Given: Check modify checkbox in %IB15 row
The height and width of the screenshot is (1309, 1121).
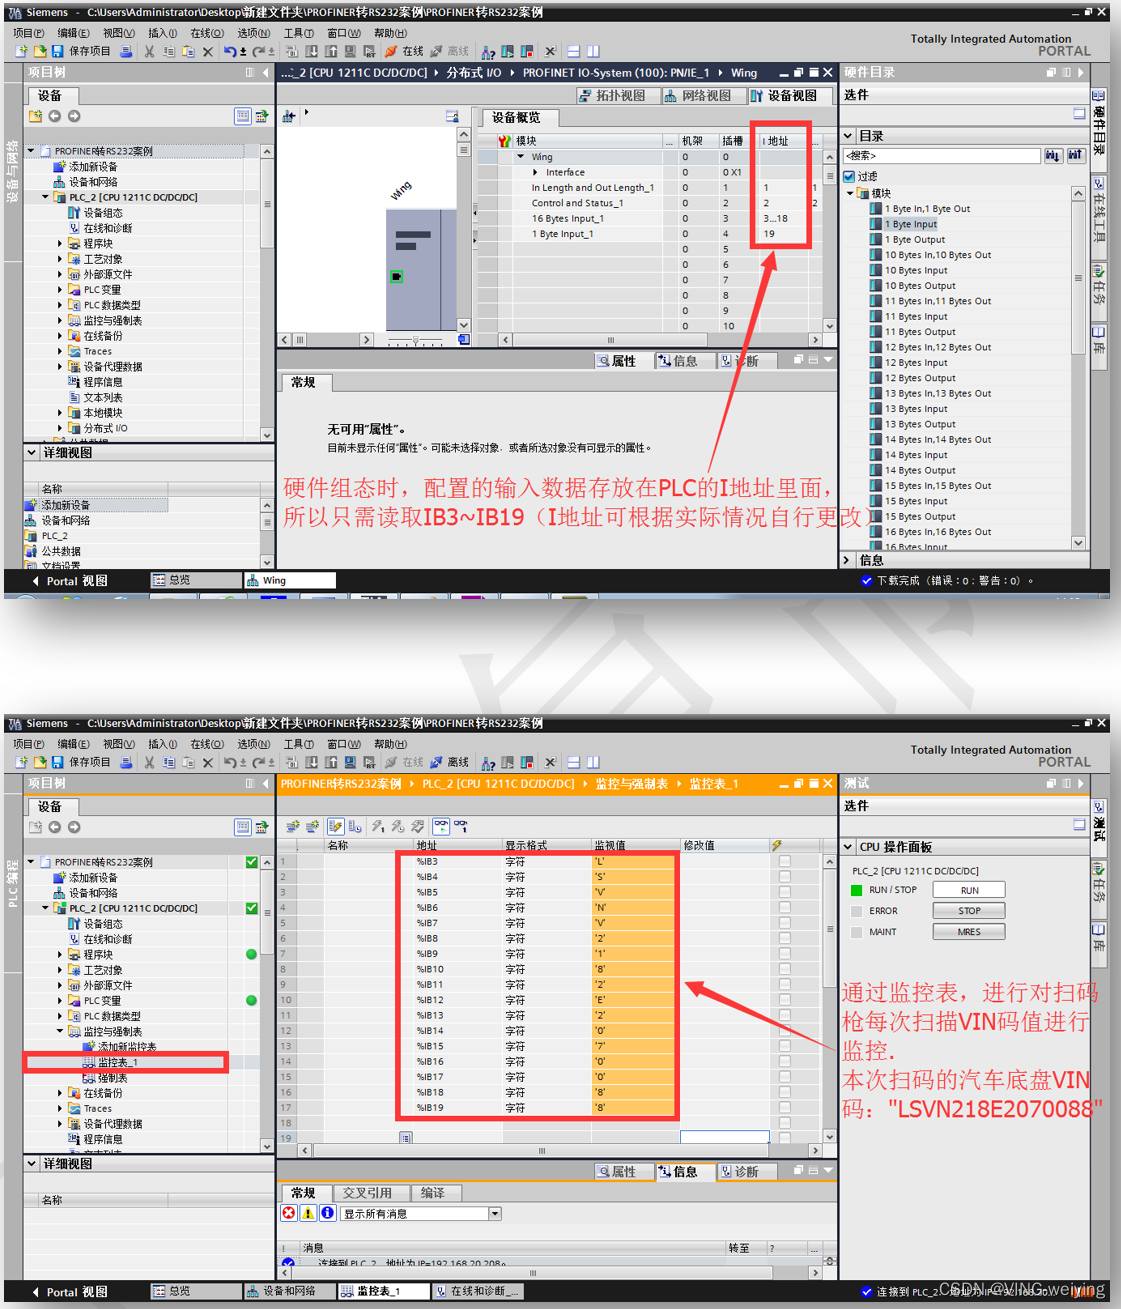Looking at the screenshot, I should click(784, 1046).
